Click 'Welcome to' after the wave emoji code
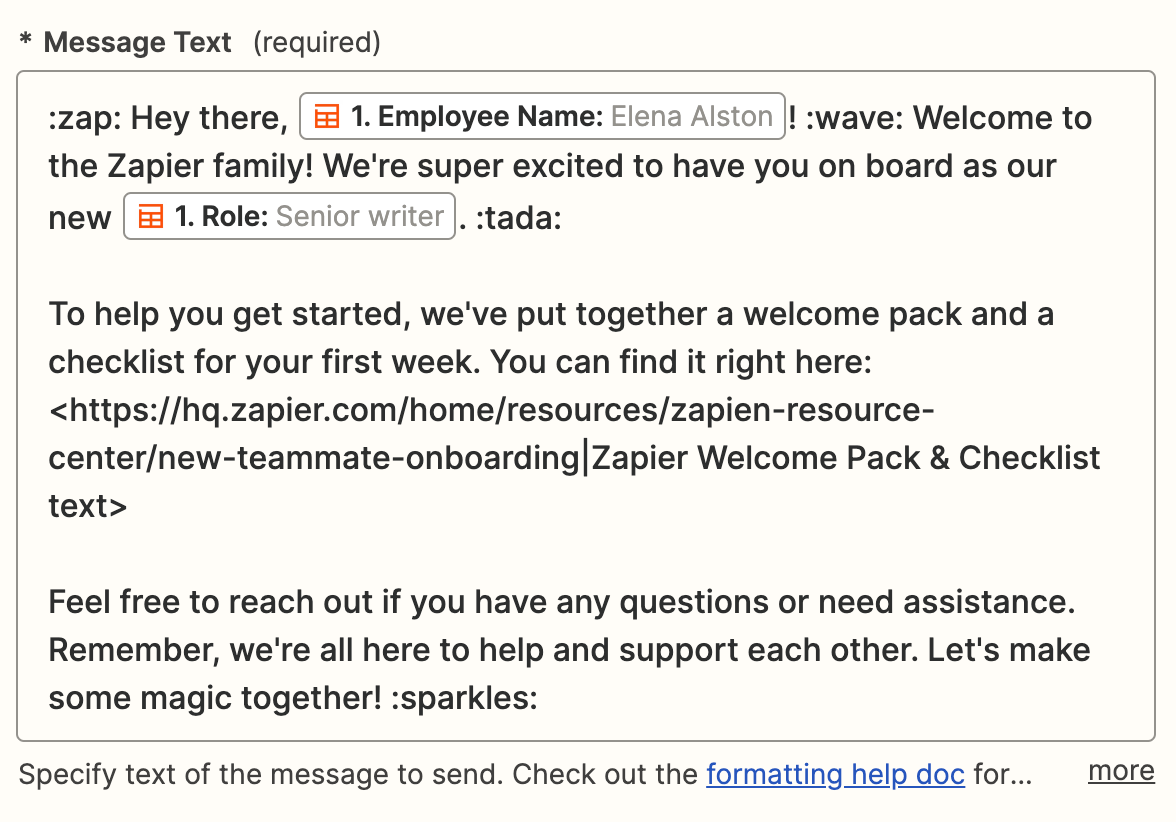Viewport: 1176px width, 822px height. click(x=1002, y=118)
